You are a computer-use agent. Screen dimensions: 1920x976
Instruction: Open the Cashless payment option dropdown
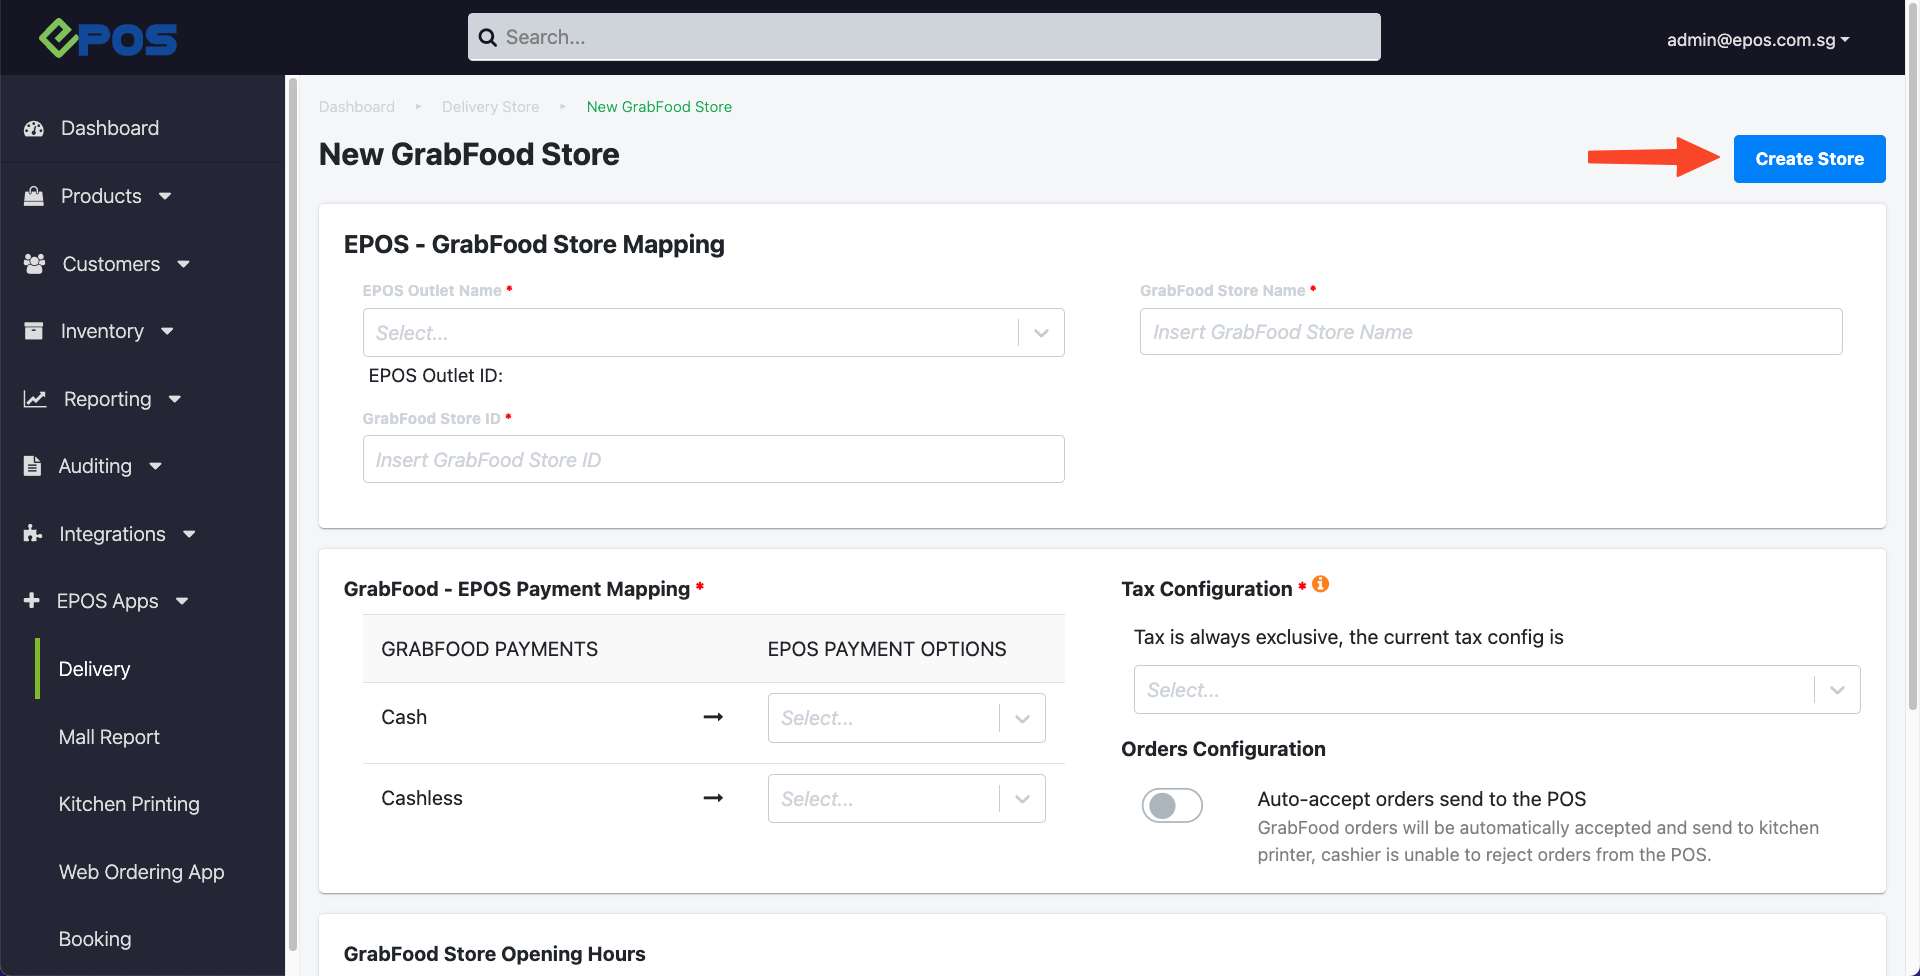click(906, 799)
